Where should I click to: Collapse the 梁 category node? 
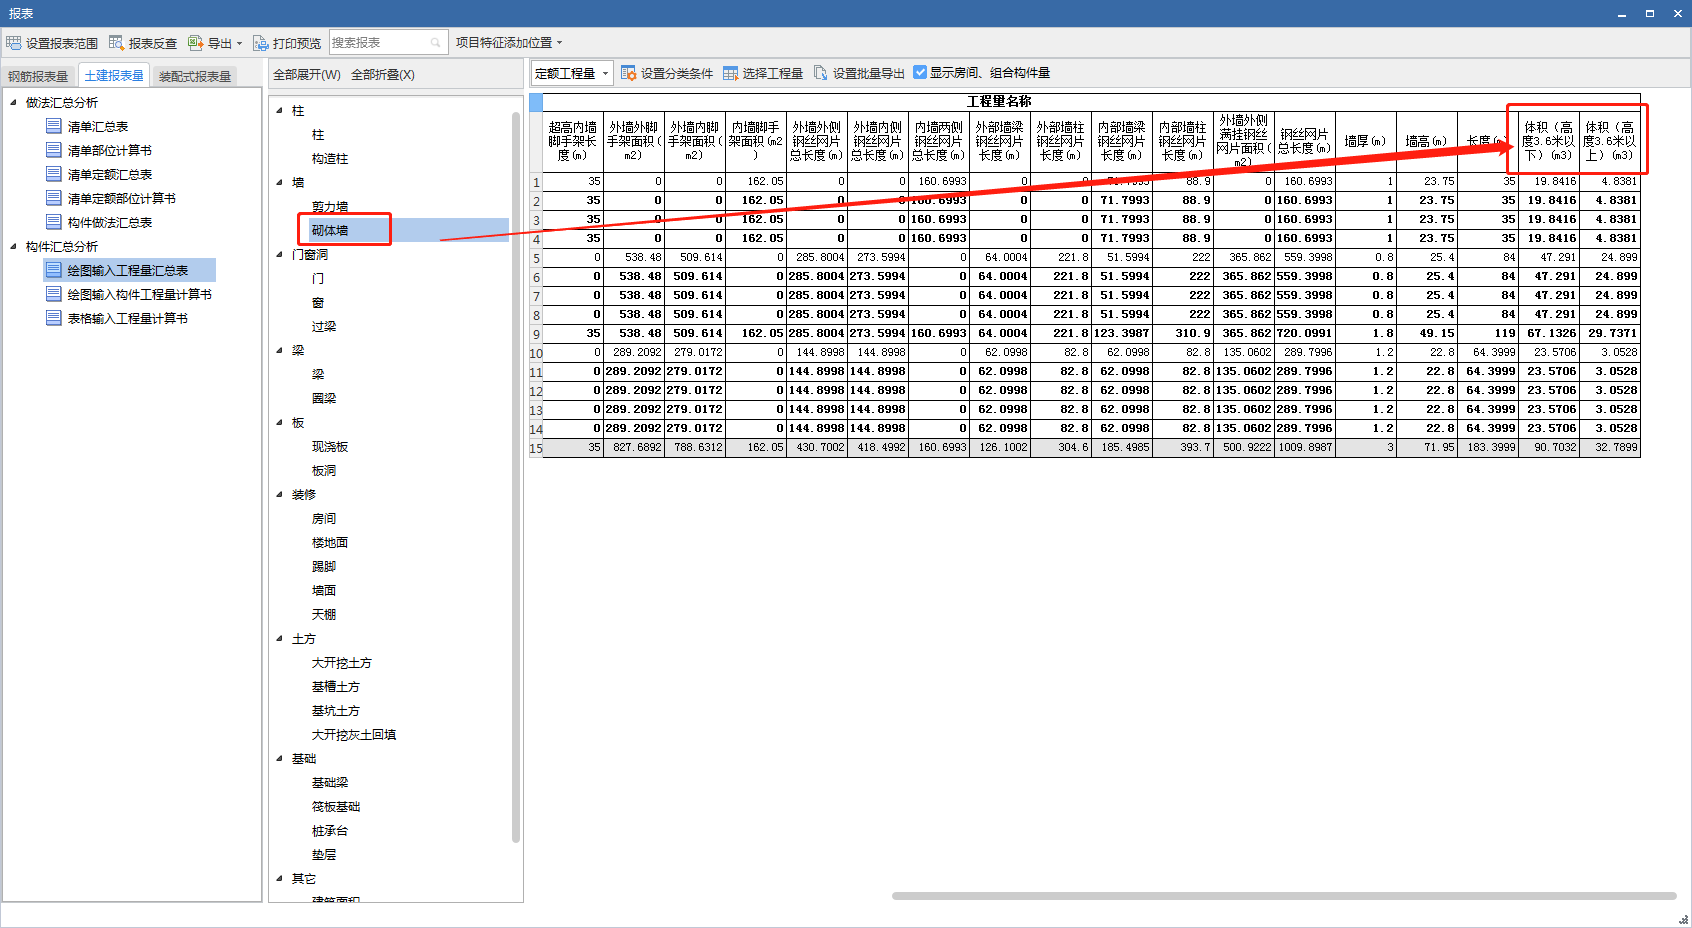280,351
